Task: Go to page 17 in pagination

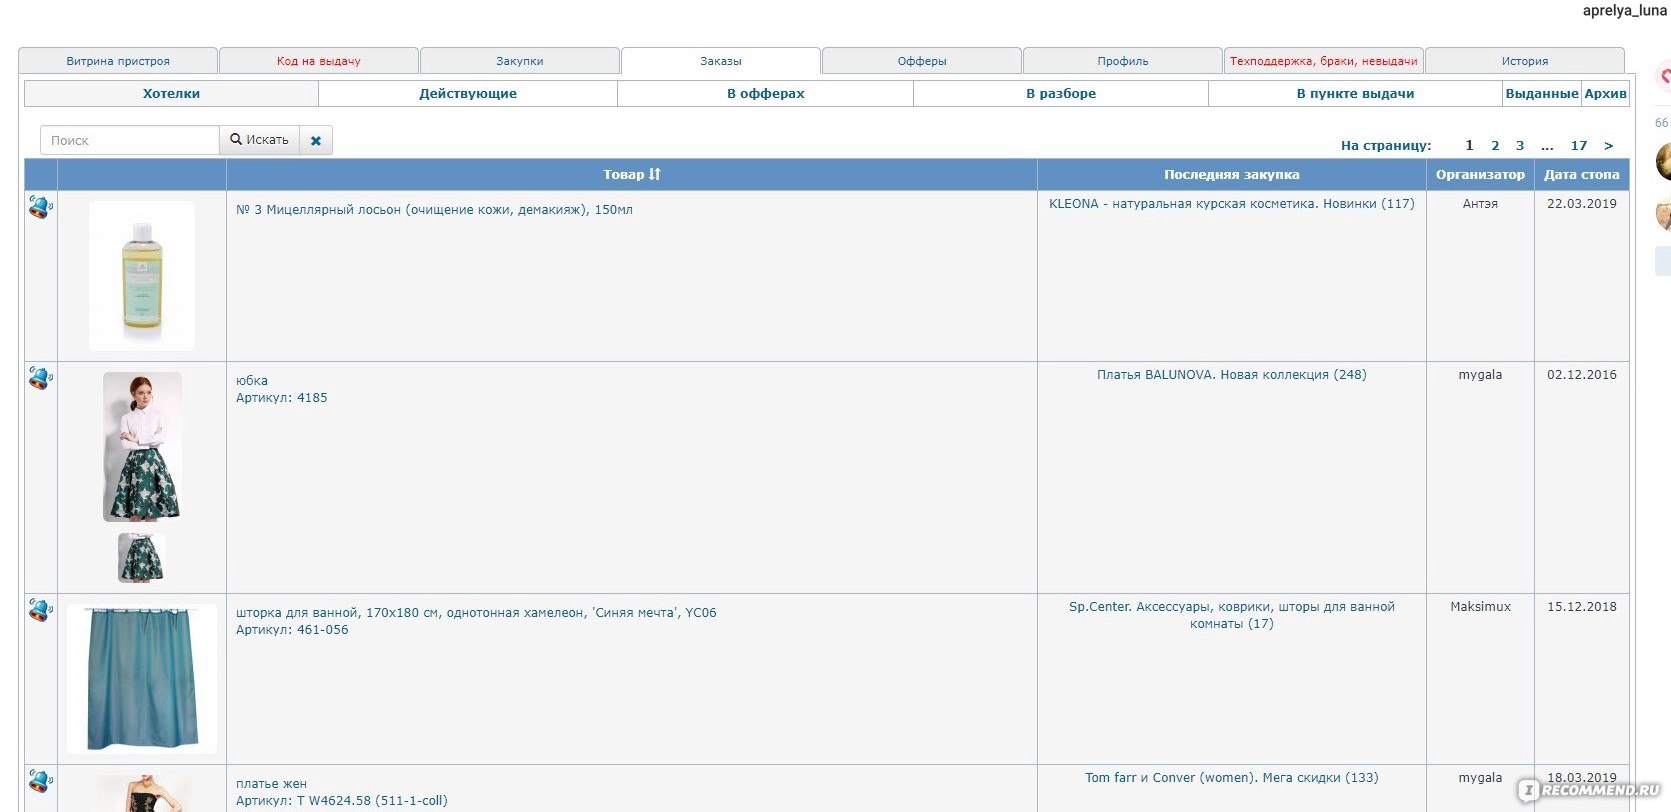Action: click(x=1579, y=145)
